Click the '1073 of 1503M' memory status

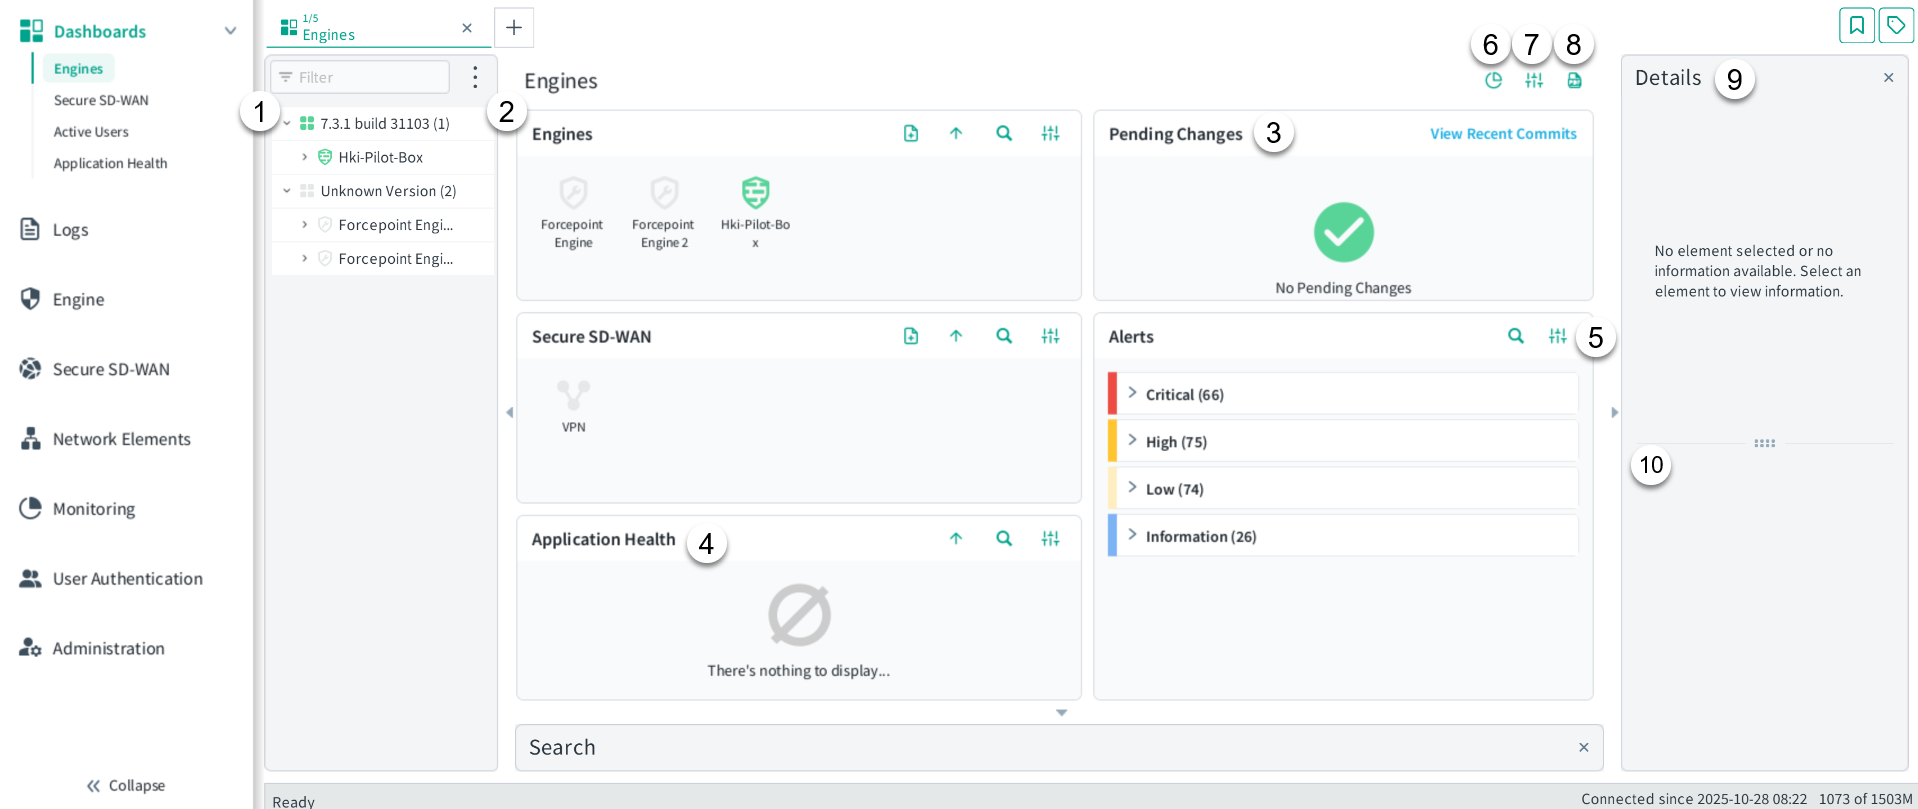tap(1866, 799)
